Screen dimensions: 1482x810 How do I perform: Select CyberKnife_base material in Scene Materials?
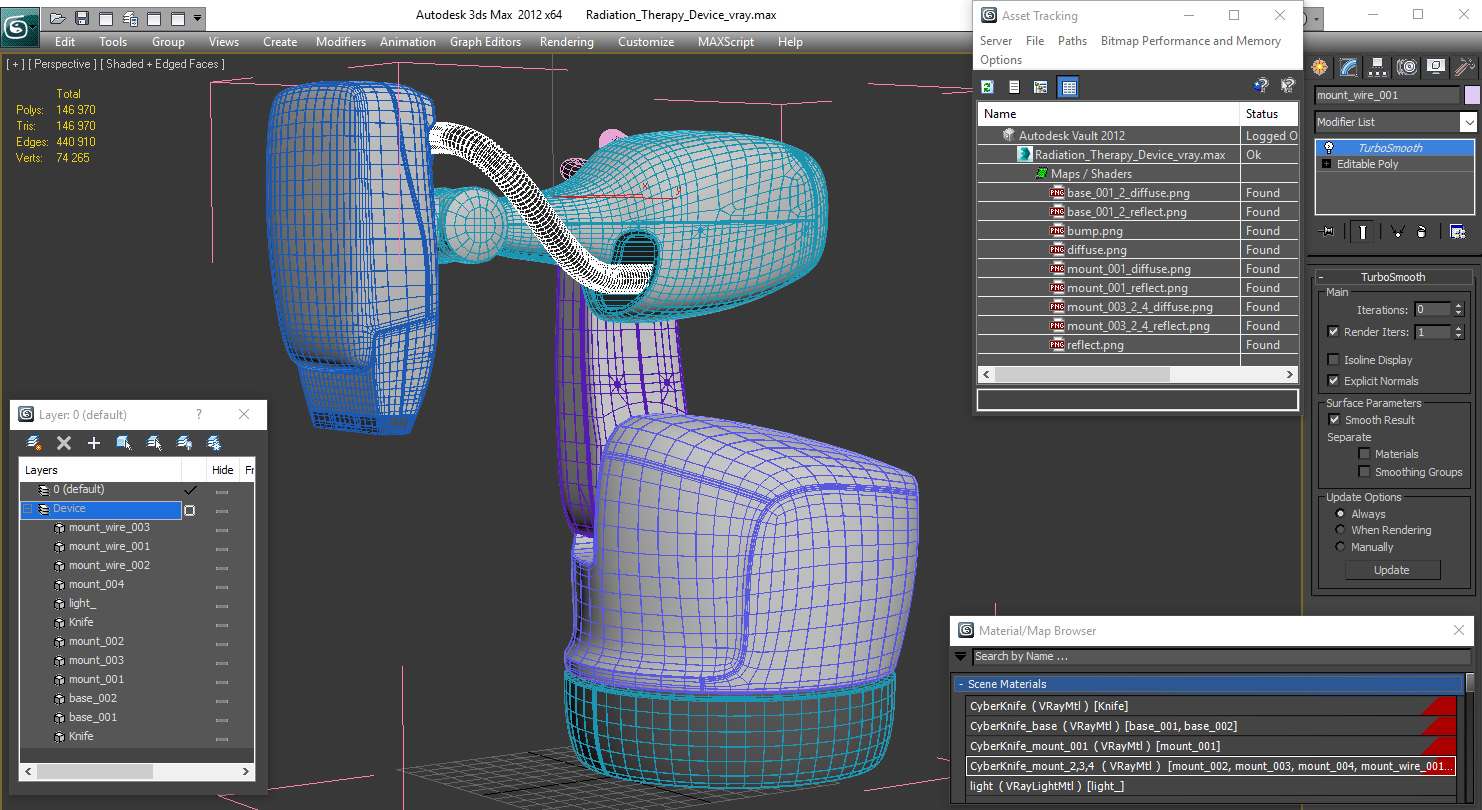tap(1211, 726)
